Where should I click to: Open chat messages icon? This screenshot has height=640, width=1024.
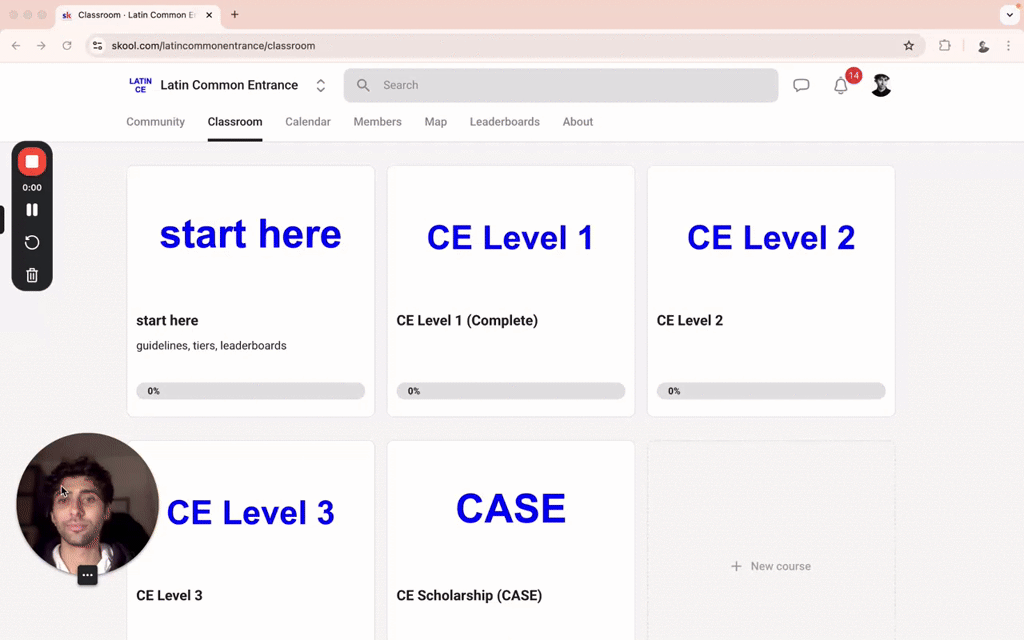[801, 85]
